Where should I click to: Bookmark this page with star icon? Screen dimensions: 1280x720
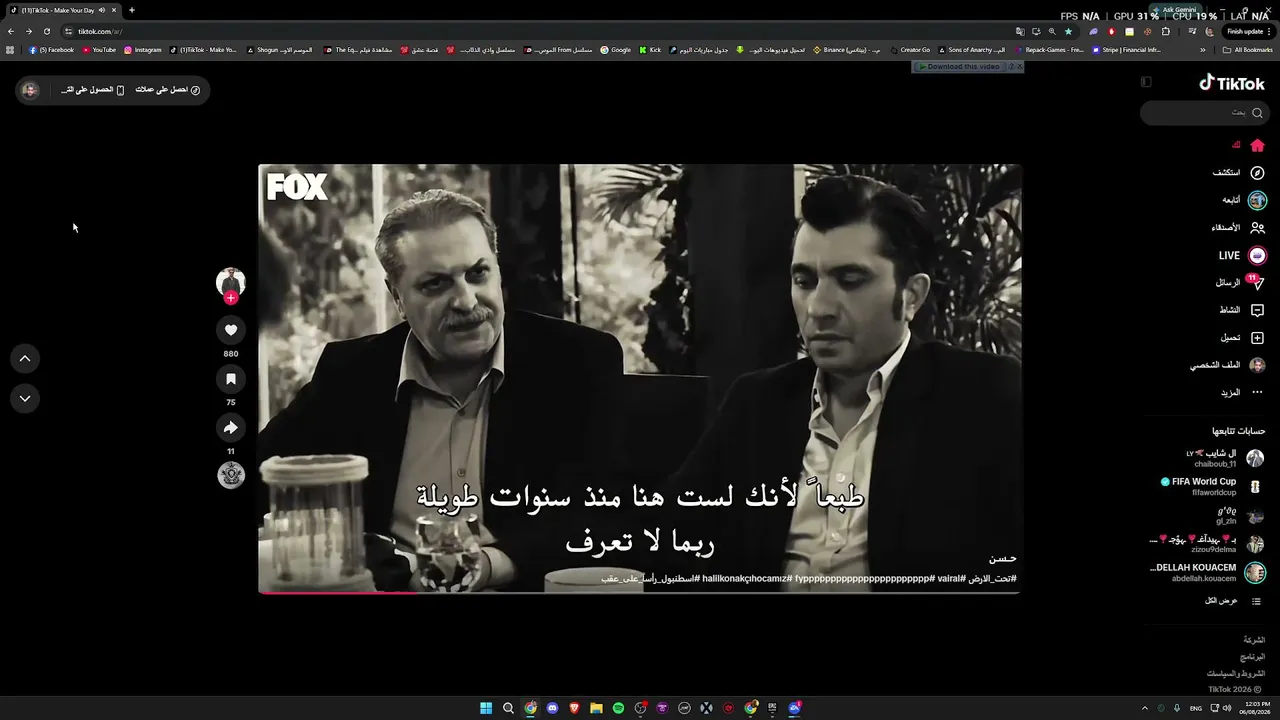click(1068, 31)
